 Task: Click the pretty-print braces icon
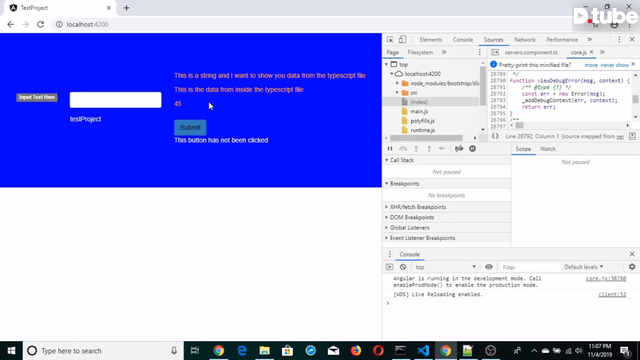[x=495, y=136]
